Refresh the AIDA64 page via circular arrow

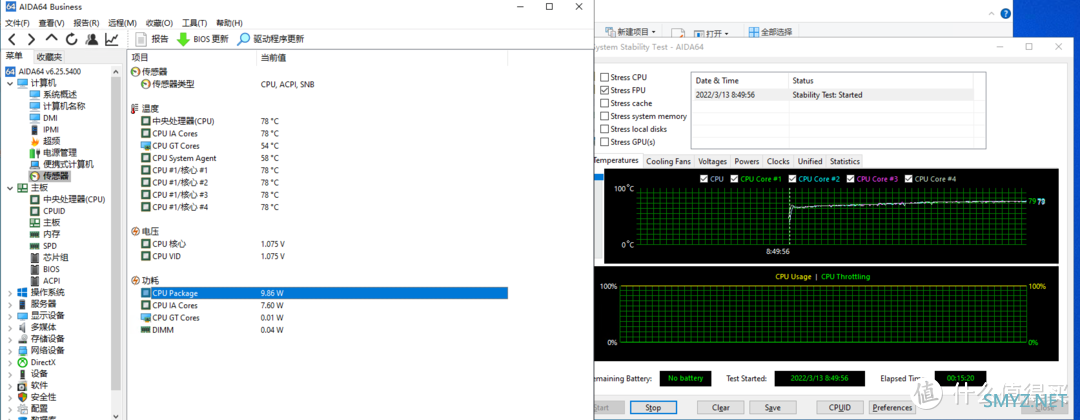[72, 39]
